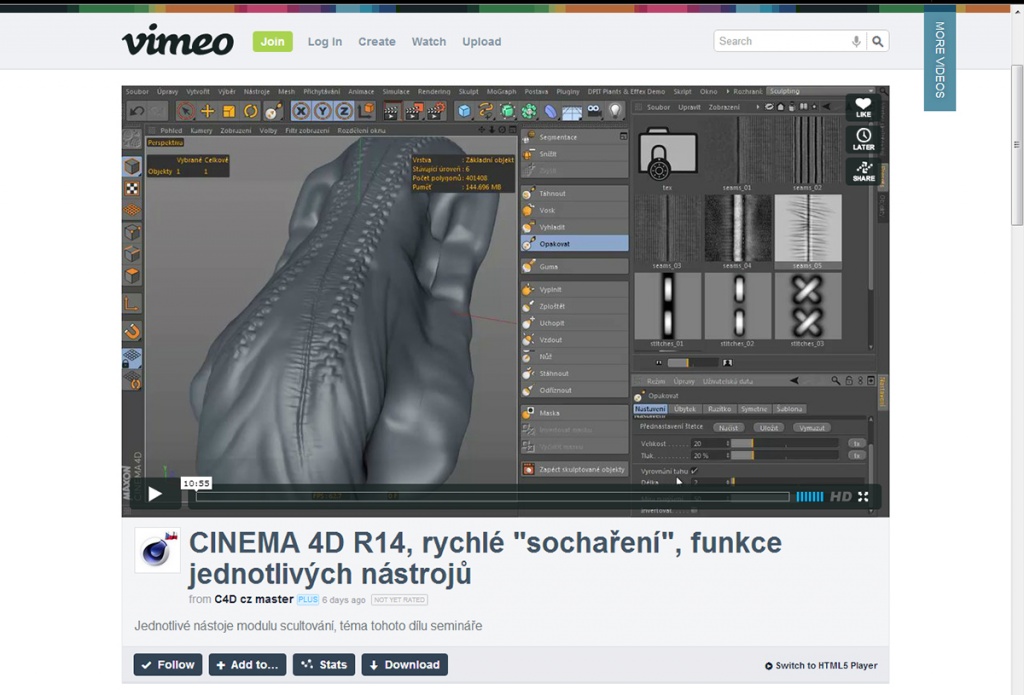Select the Scale tool icon

229,111
